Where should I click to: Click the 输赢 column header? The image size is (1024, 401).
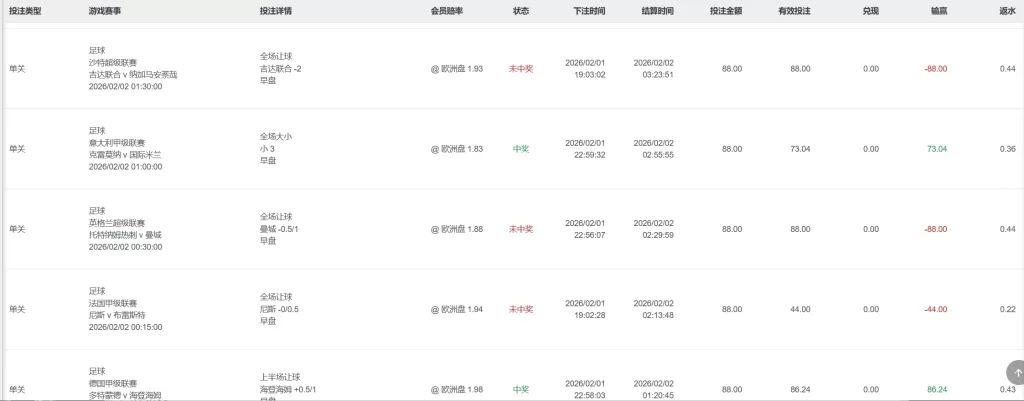pyautogui.click(x=937, y=11)
